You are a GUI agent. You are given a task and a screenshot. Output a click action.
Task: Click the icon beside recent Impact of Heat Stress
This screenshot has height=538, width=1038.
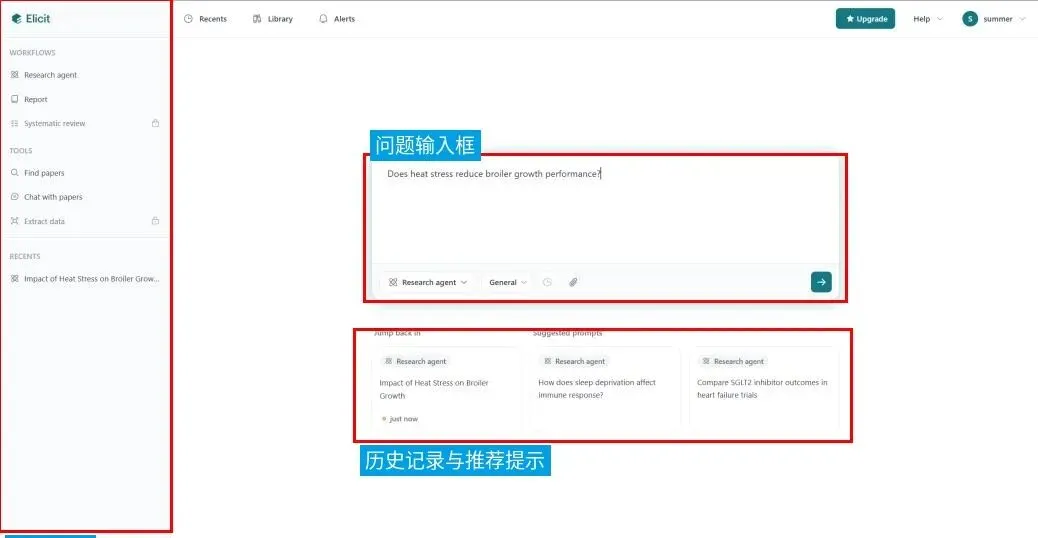tap(15, 279)
